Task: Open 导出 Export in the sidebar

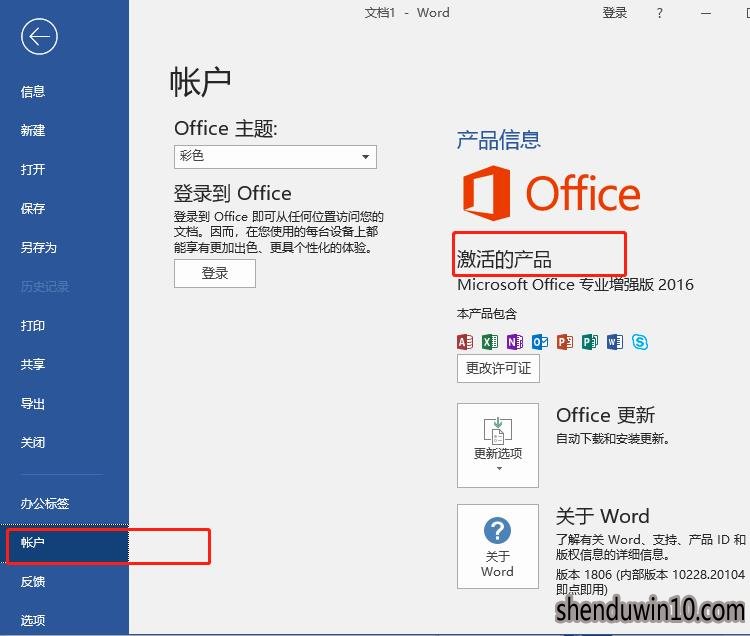Action: pyautogui.click(x=33, y=404)
